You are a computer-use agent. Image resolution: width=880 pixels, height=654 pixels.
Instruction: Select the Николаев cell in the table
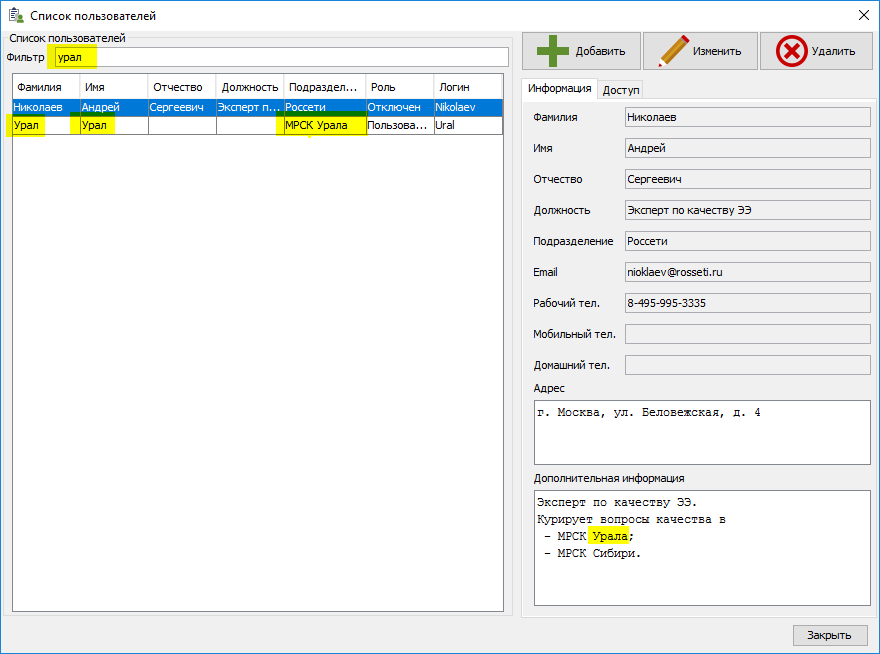click(46, 107)
